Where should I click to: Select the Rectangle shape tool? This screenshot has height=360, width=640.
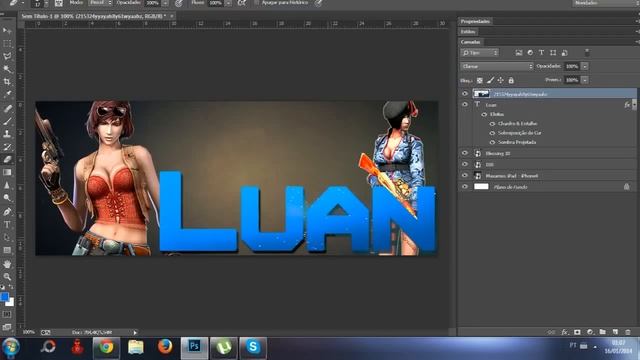pyautogui.click(x=7, y=250)
